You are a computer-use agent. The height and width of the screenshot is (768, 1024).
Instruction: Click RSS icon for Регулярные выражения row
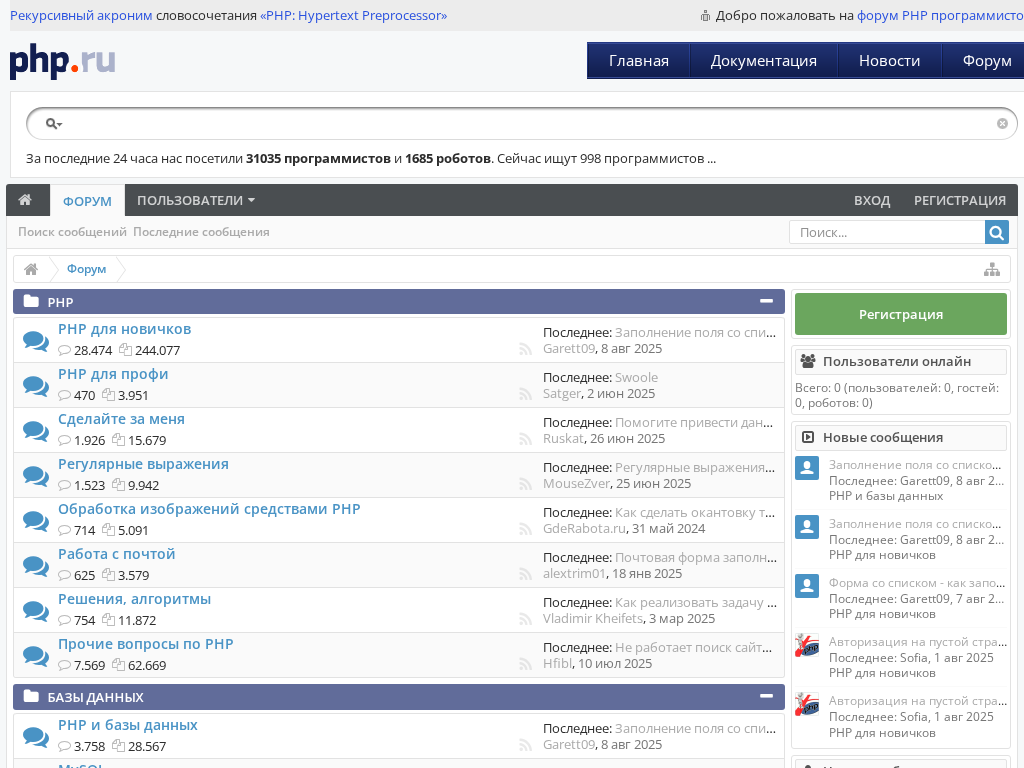coord(525,484)
